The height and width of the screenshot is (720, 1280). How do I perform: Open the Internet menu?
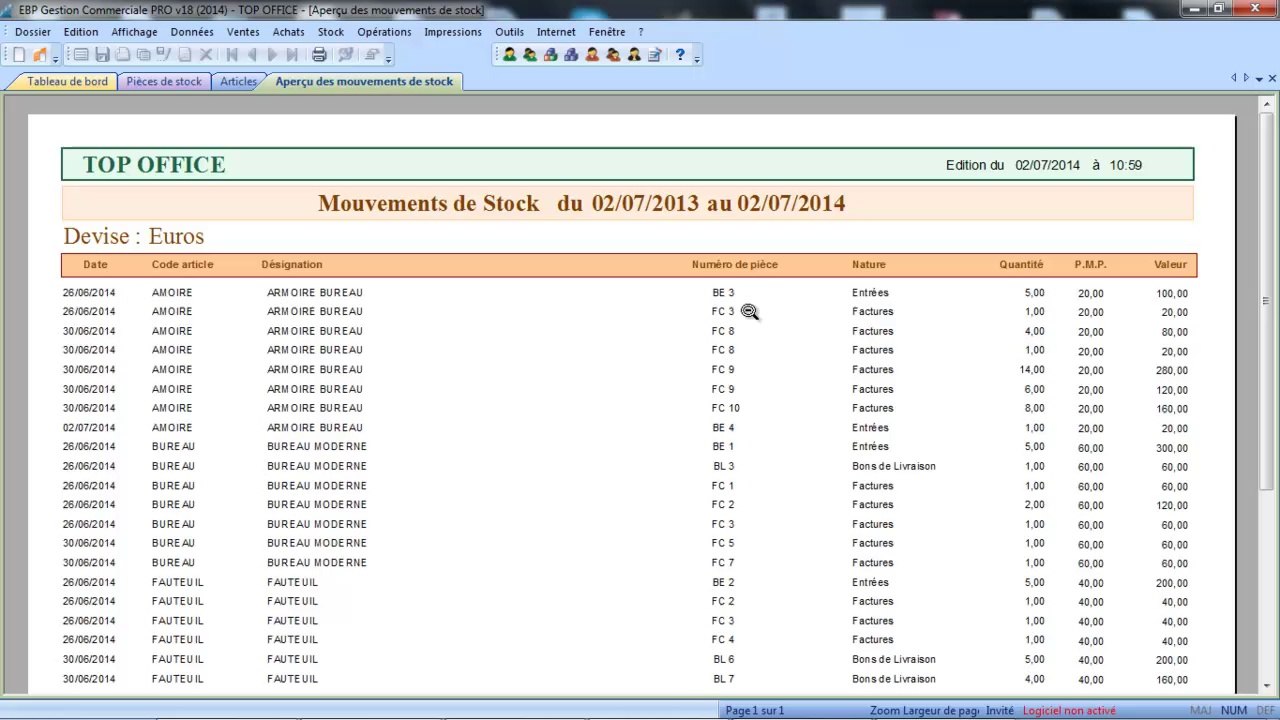tap(556, 32)
